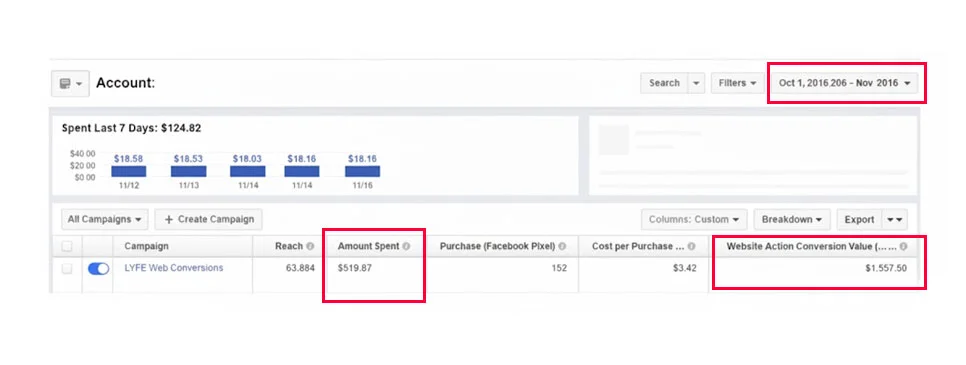
Task: Open the account selector icon dropdown
Action: coord(70,83)
